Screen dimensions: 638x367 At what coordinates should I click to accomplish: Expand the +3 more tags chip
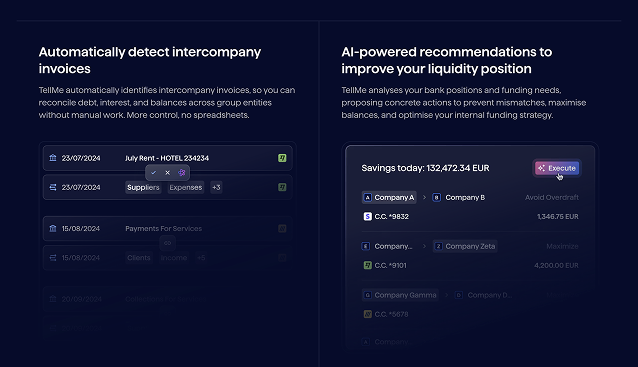coord(216,188)
